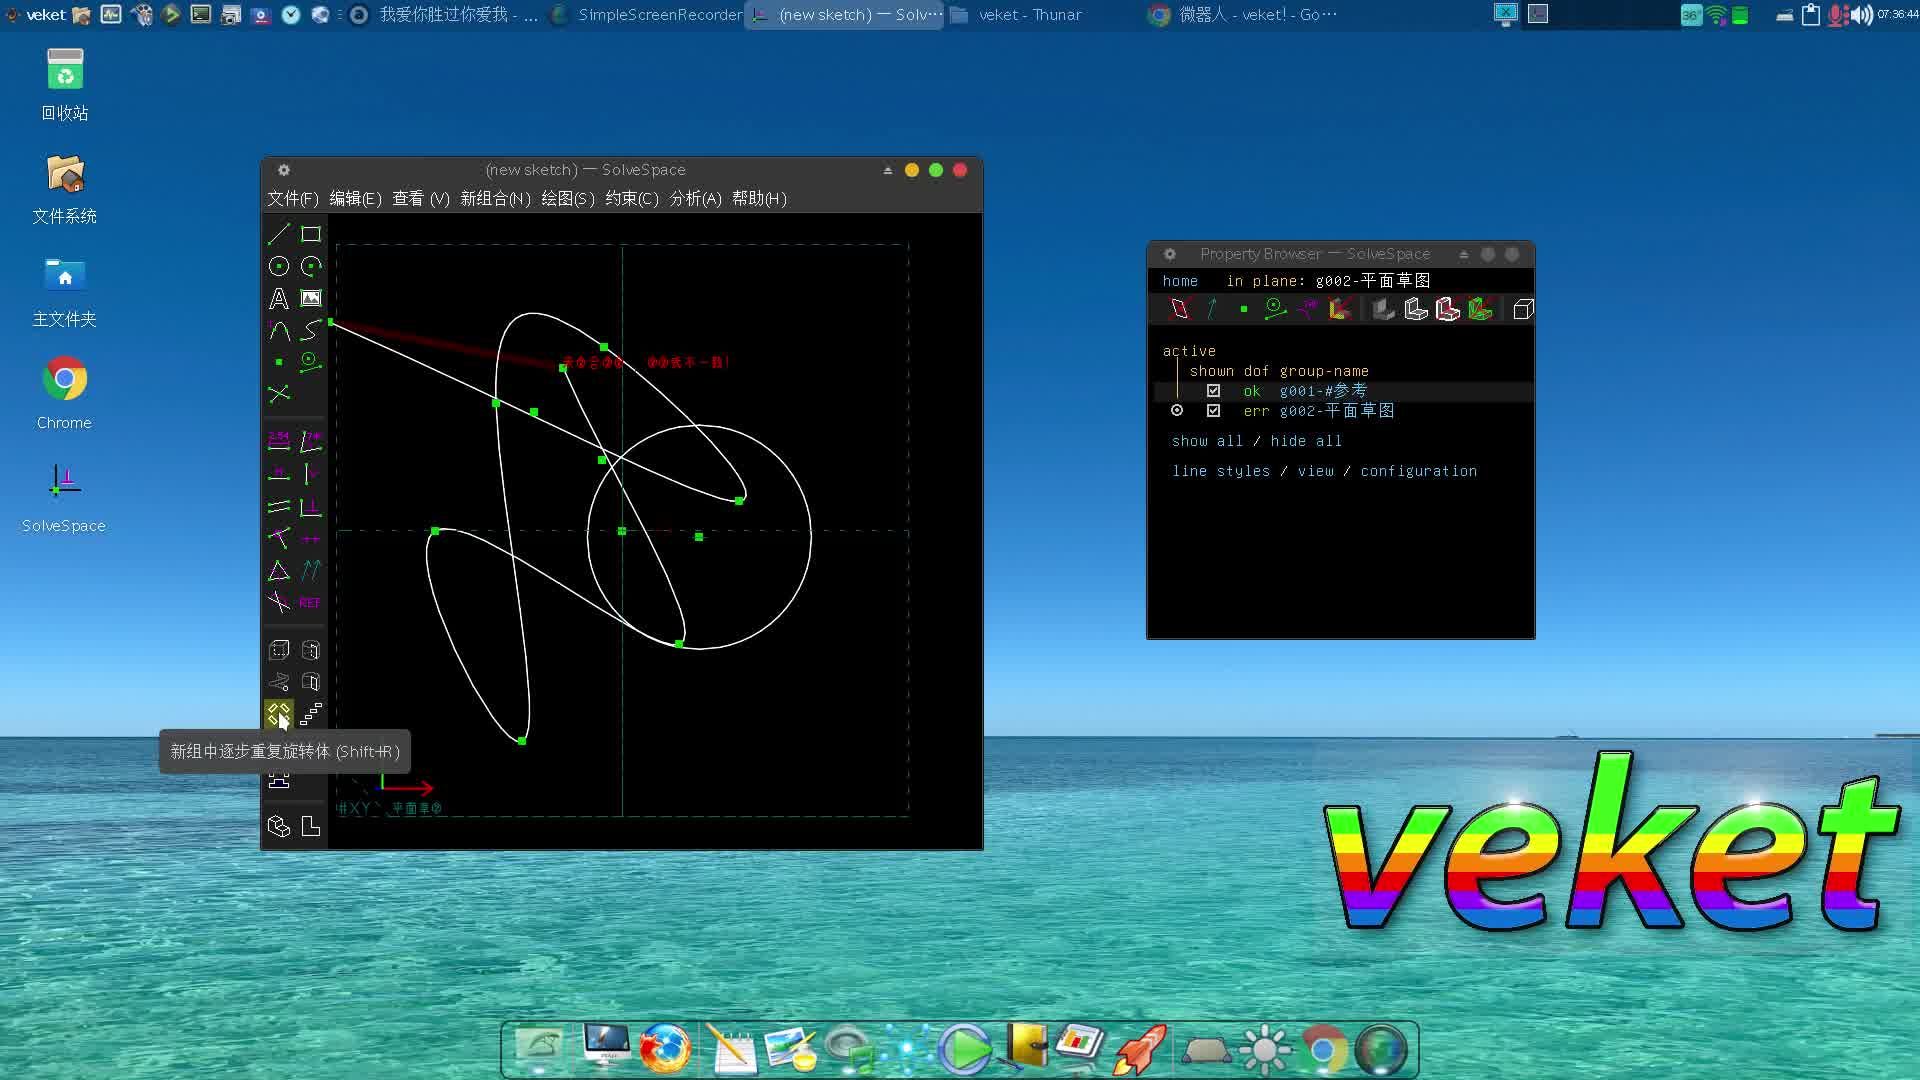Viewport: 1920px width, 1080px height.
Task: Toggle points visibility in Property Browser
Action: coord(1244,310)
